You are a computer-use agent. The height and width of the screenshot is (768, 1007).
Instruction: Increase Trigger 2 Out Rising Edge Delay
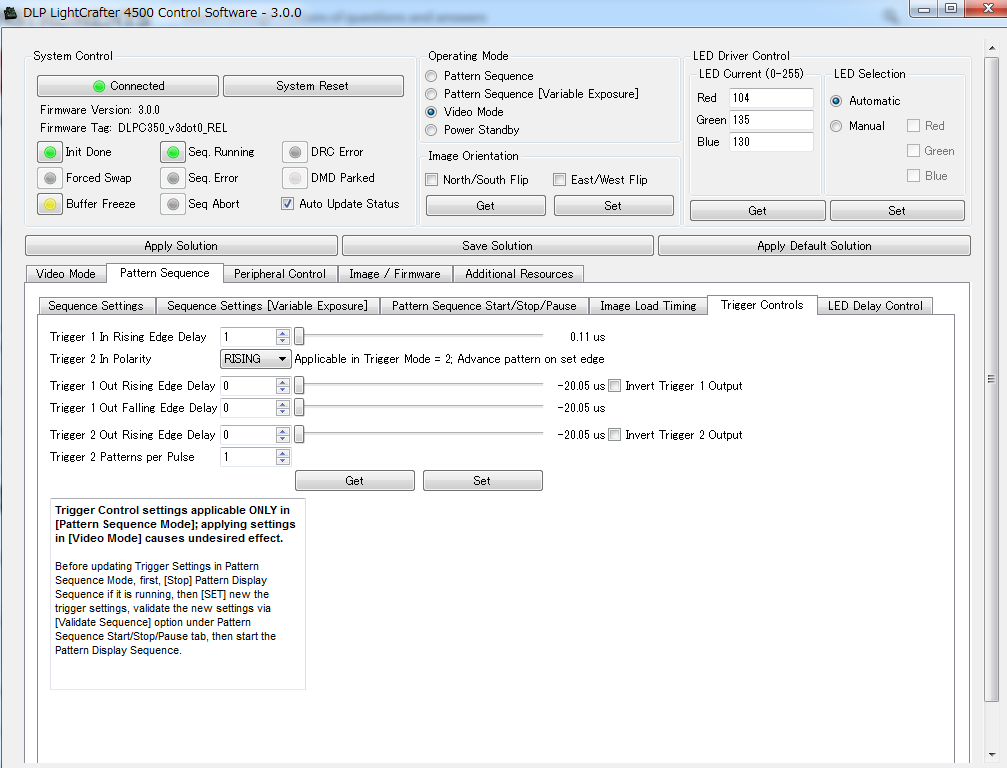[x=283, y=431]
